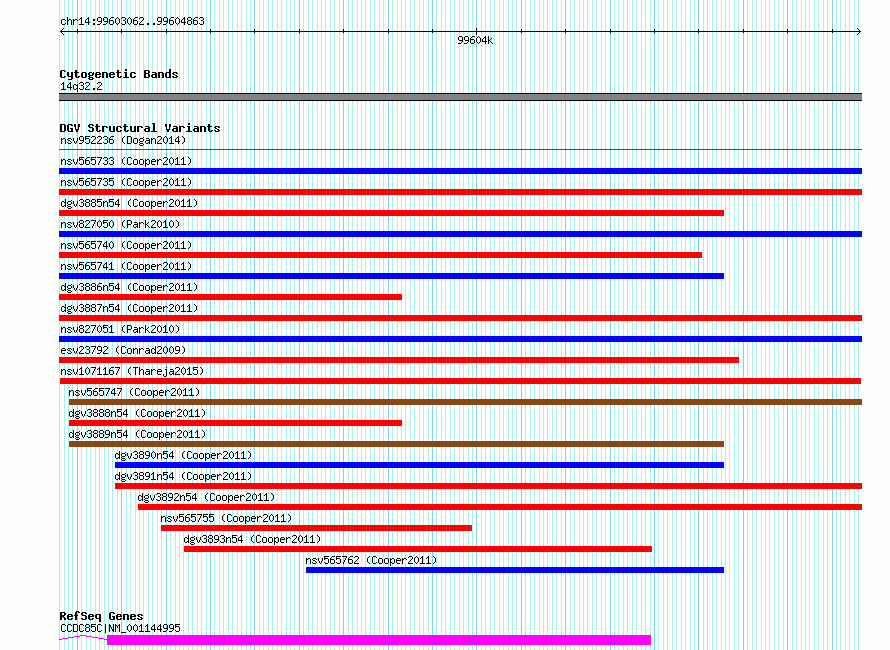This screenshot has width=890, height=650.
Task: Click the RefSeq Genes track title
Action: point(101,616)
